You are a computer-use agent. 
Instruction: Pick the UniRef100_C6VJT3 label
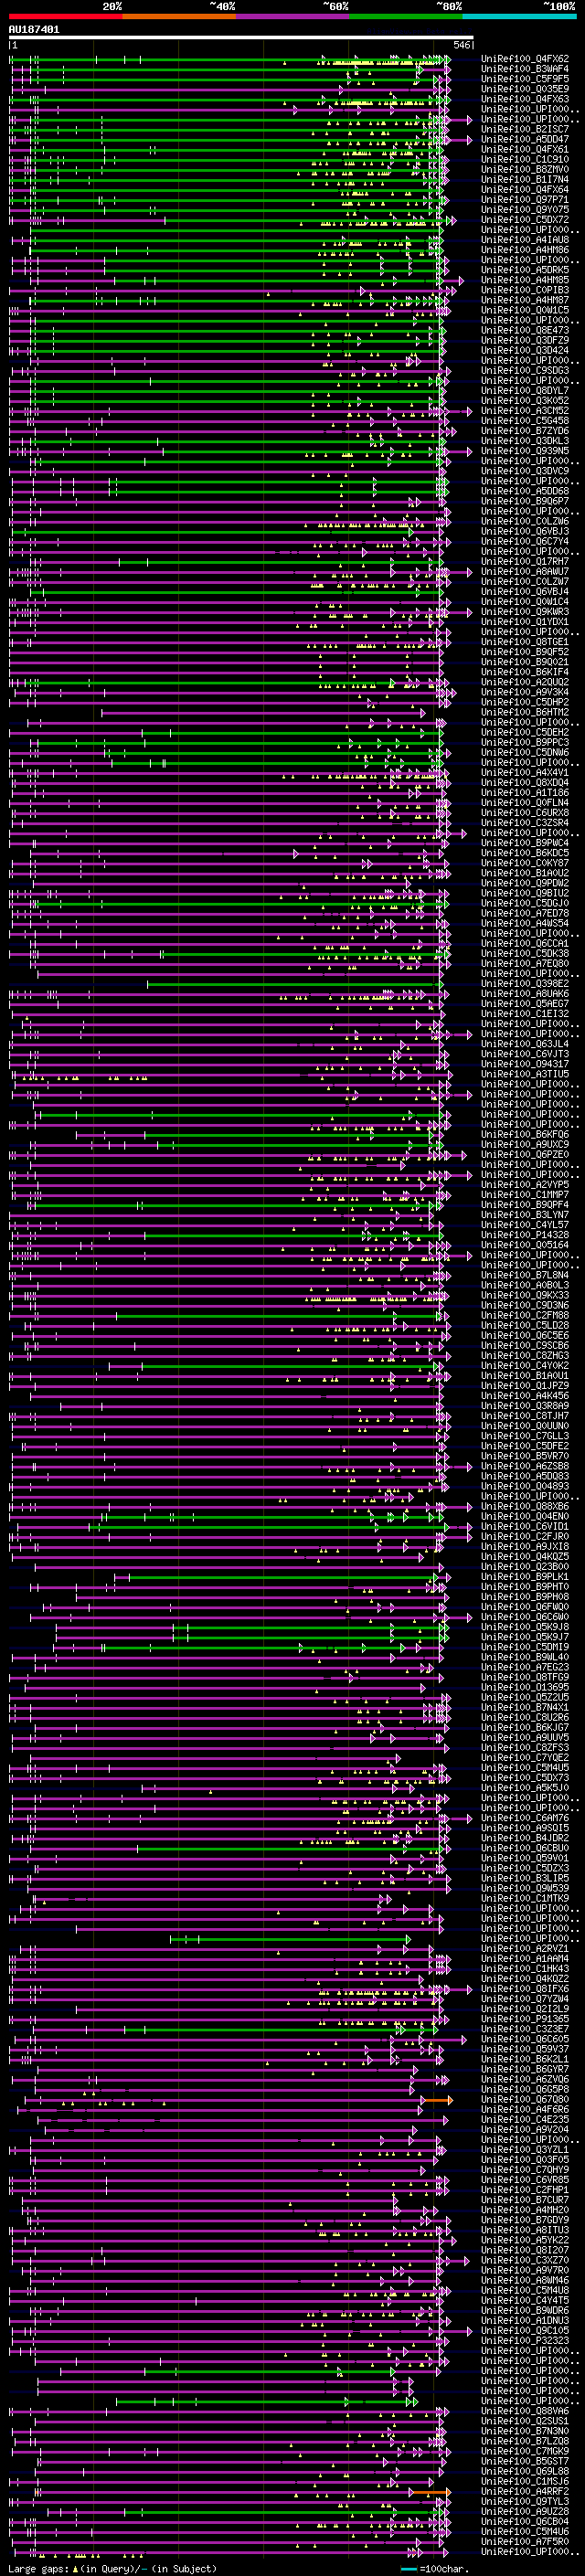click(525, 1054)
